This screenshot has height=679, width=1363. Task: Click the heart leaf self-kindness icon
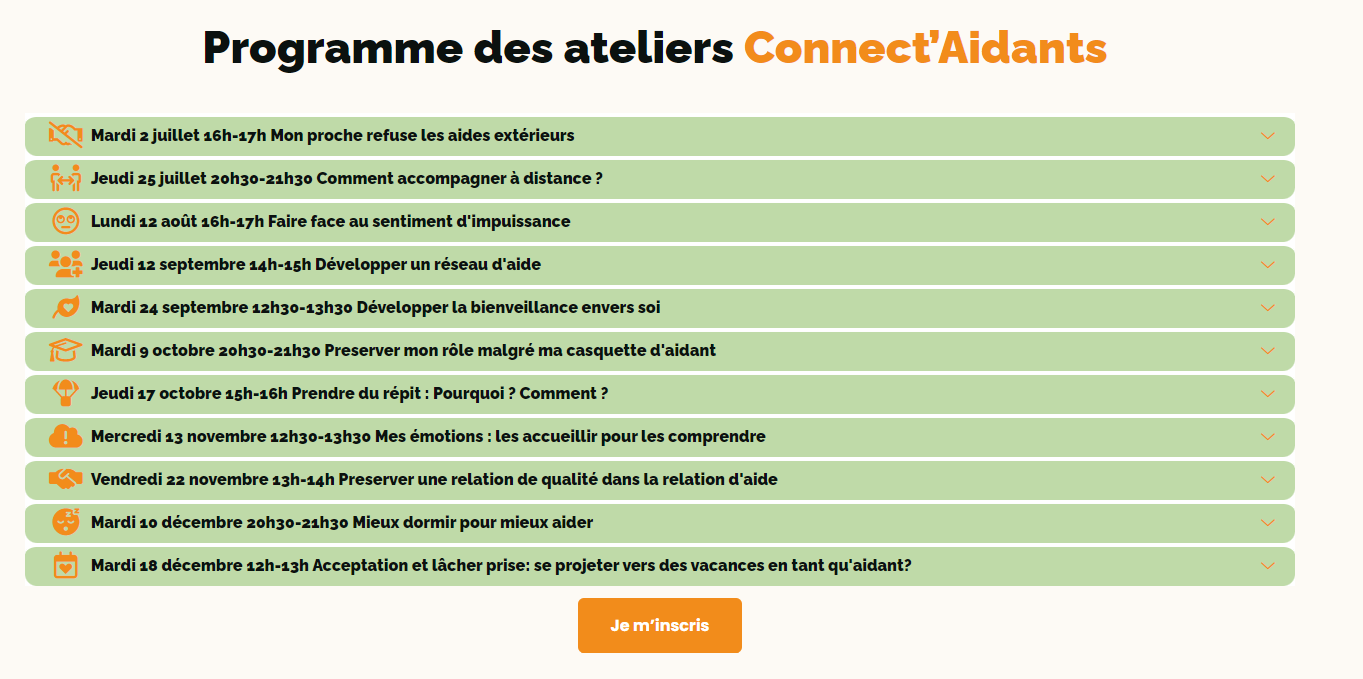click(66, 307)
